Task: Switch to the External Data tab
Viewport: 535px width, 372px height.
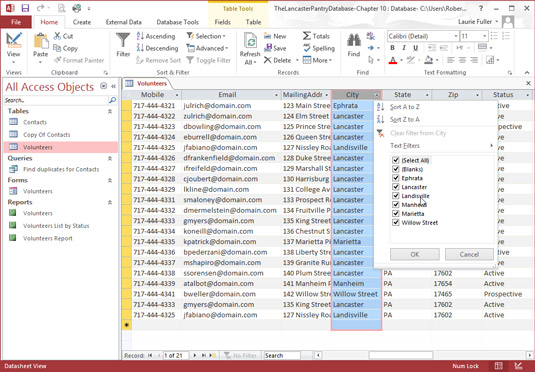Action: (x=124, y=22)
